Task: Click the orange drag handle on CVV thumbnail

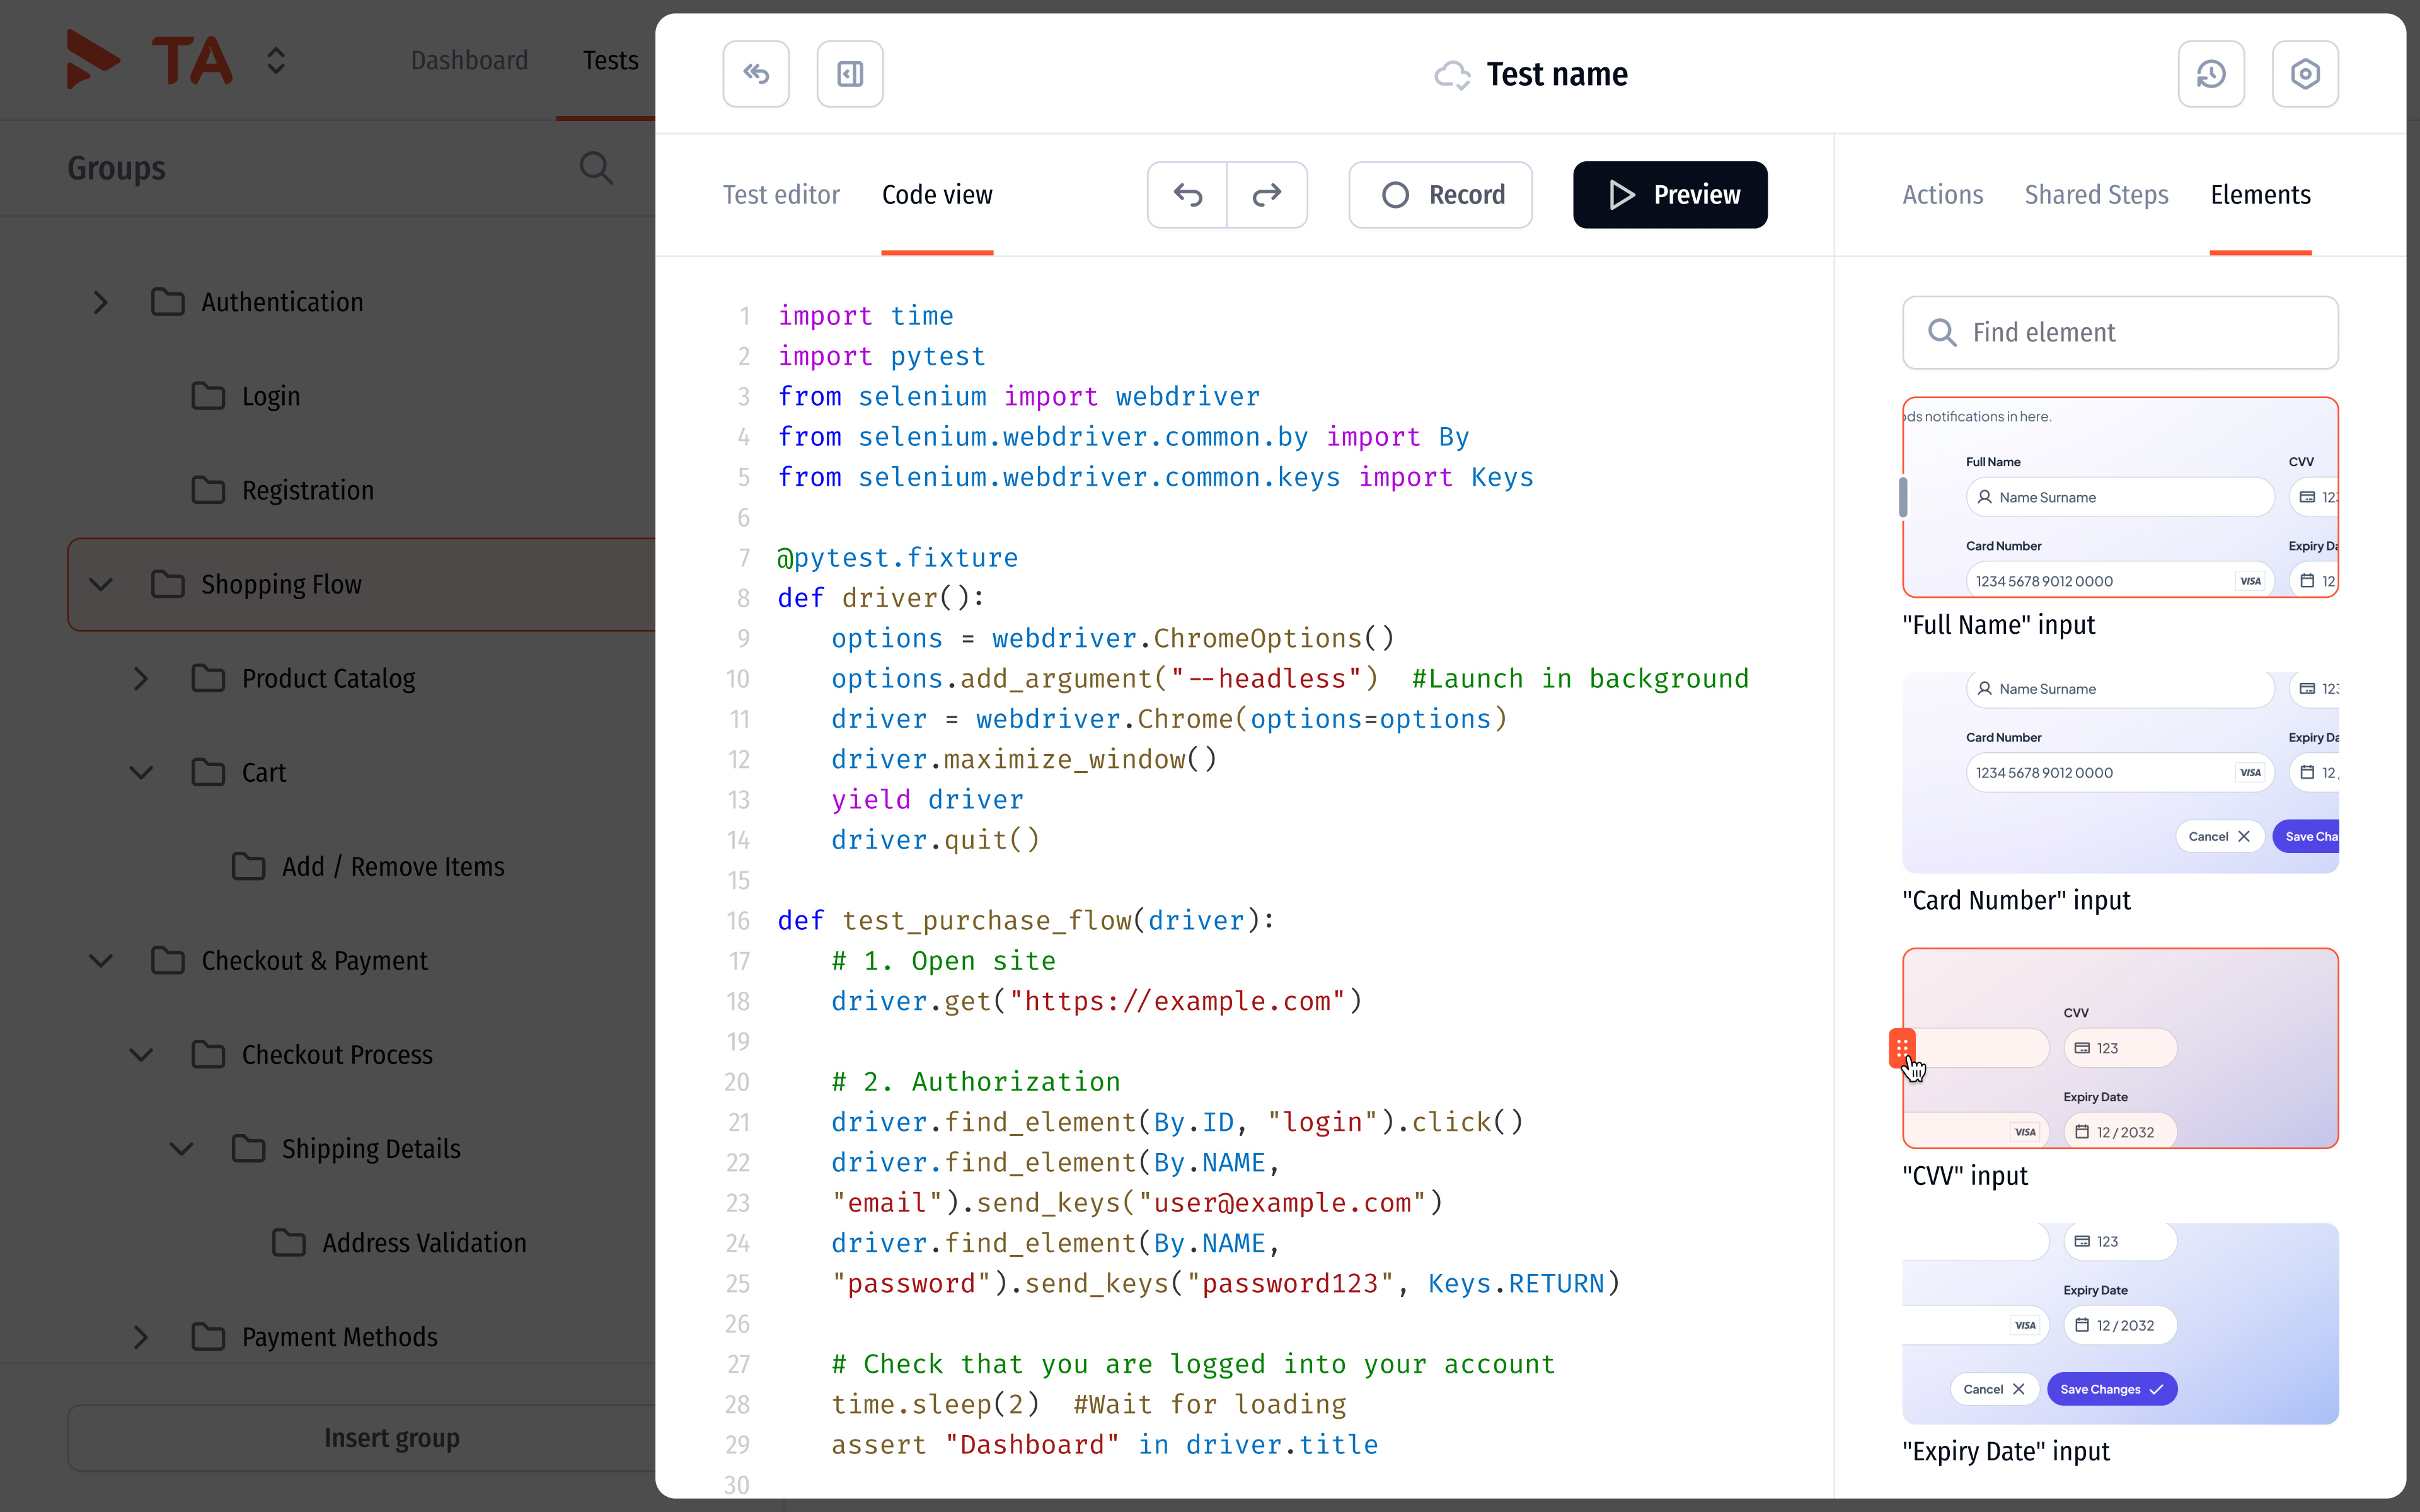Action: pos(1902,1048)
